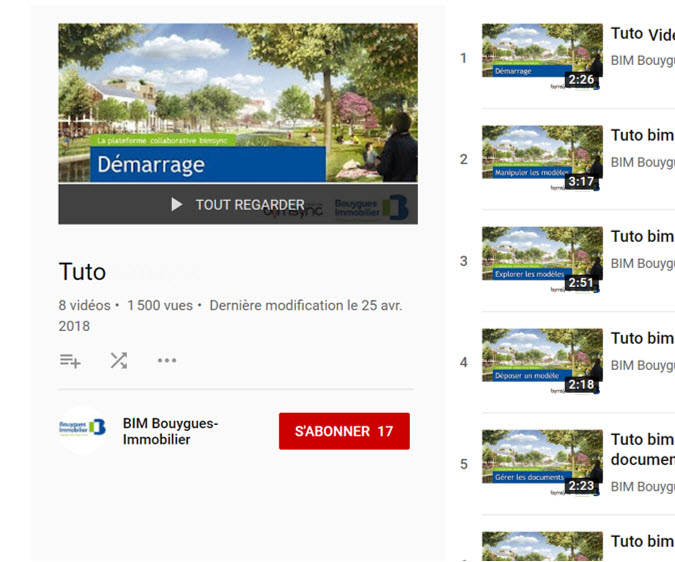This screenshot has width=675, height=562.
Task: Click the '8 vidéos' count text
Action: (84, 306)
